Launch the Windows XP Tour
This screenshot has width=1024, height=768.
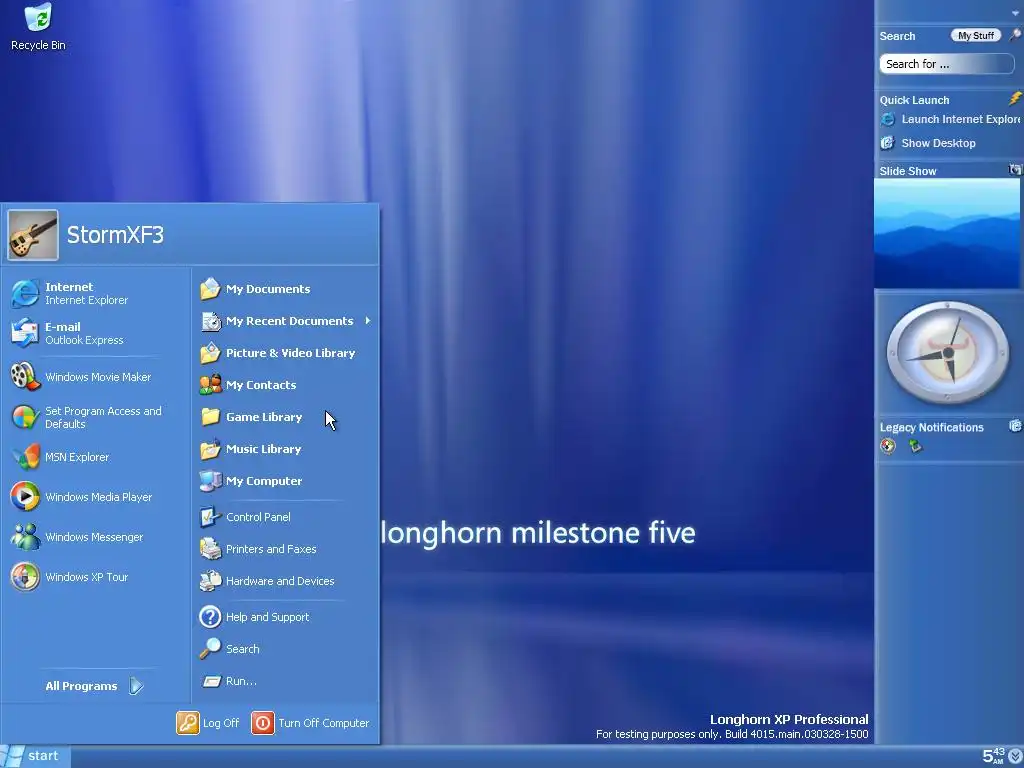coord(69,577)
